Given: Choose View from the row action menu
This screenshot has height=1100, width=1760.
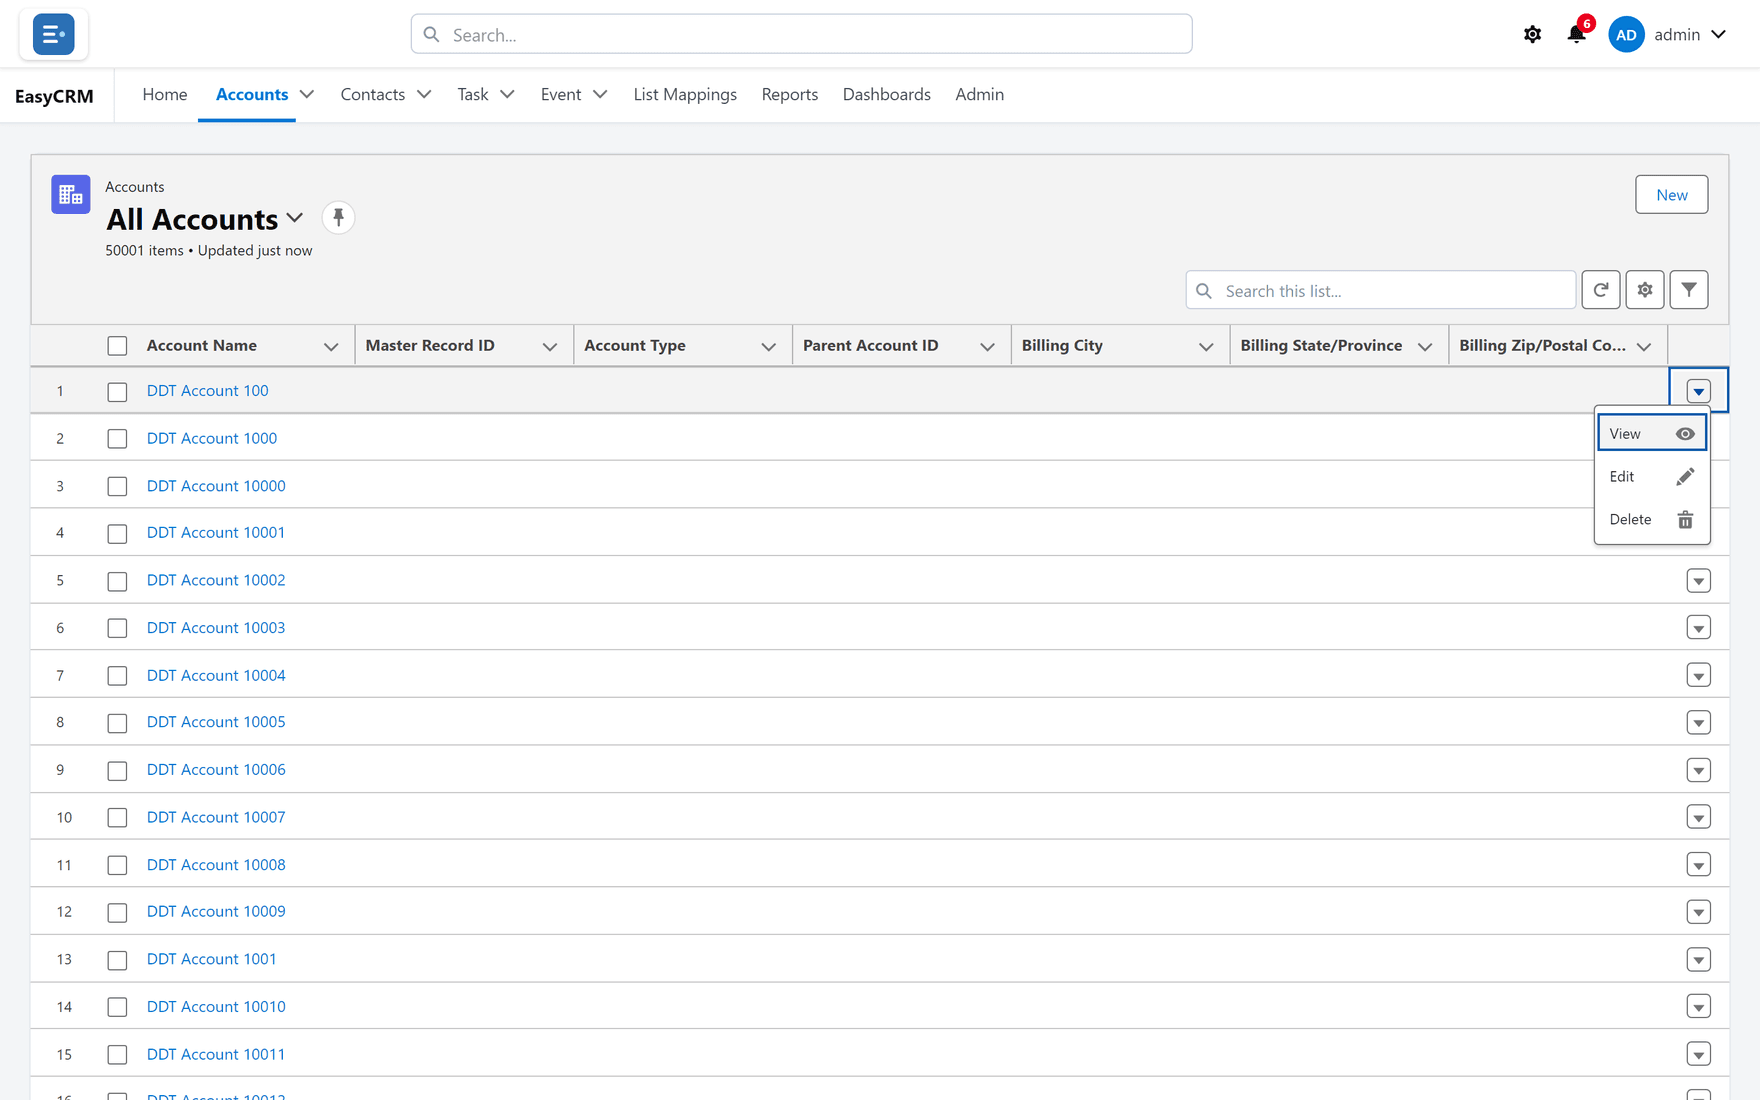Looking at the screenshot, I should click(1651, 434).
